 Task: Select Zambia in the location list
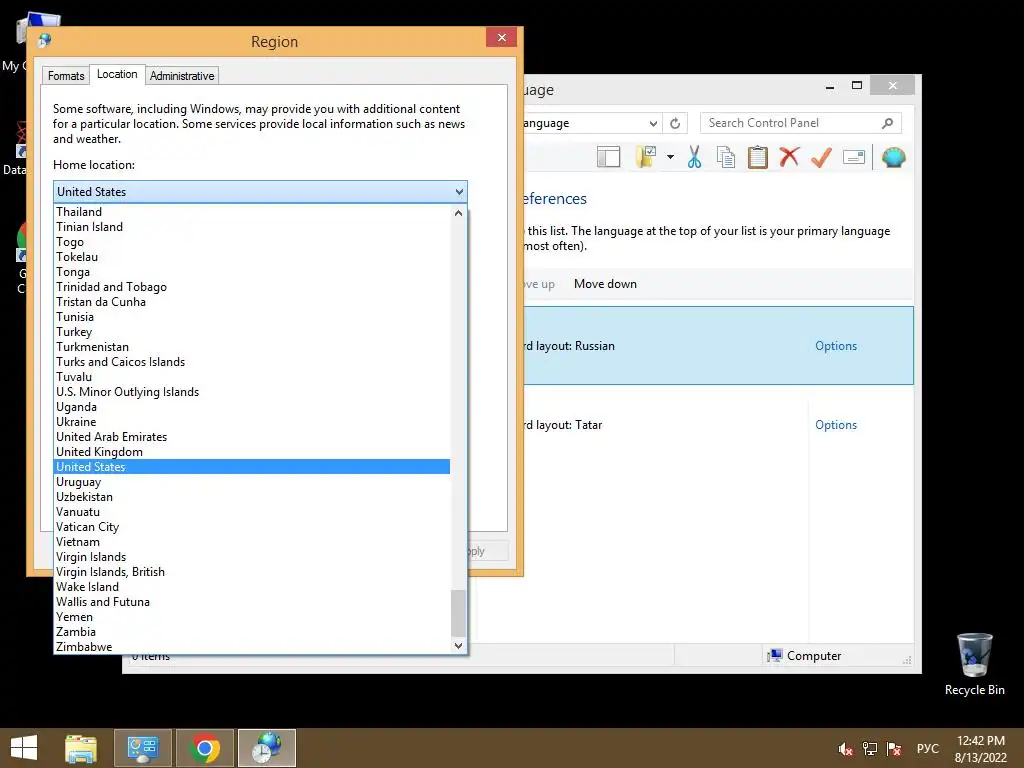tap(252, 632)
